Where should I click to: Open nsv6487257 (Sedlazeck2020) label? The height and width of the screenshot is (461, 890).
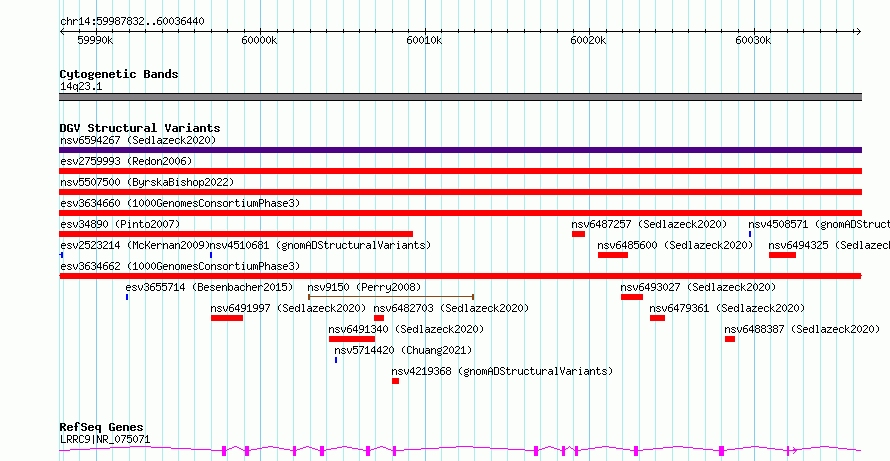click(x=649, y=224)
